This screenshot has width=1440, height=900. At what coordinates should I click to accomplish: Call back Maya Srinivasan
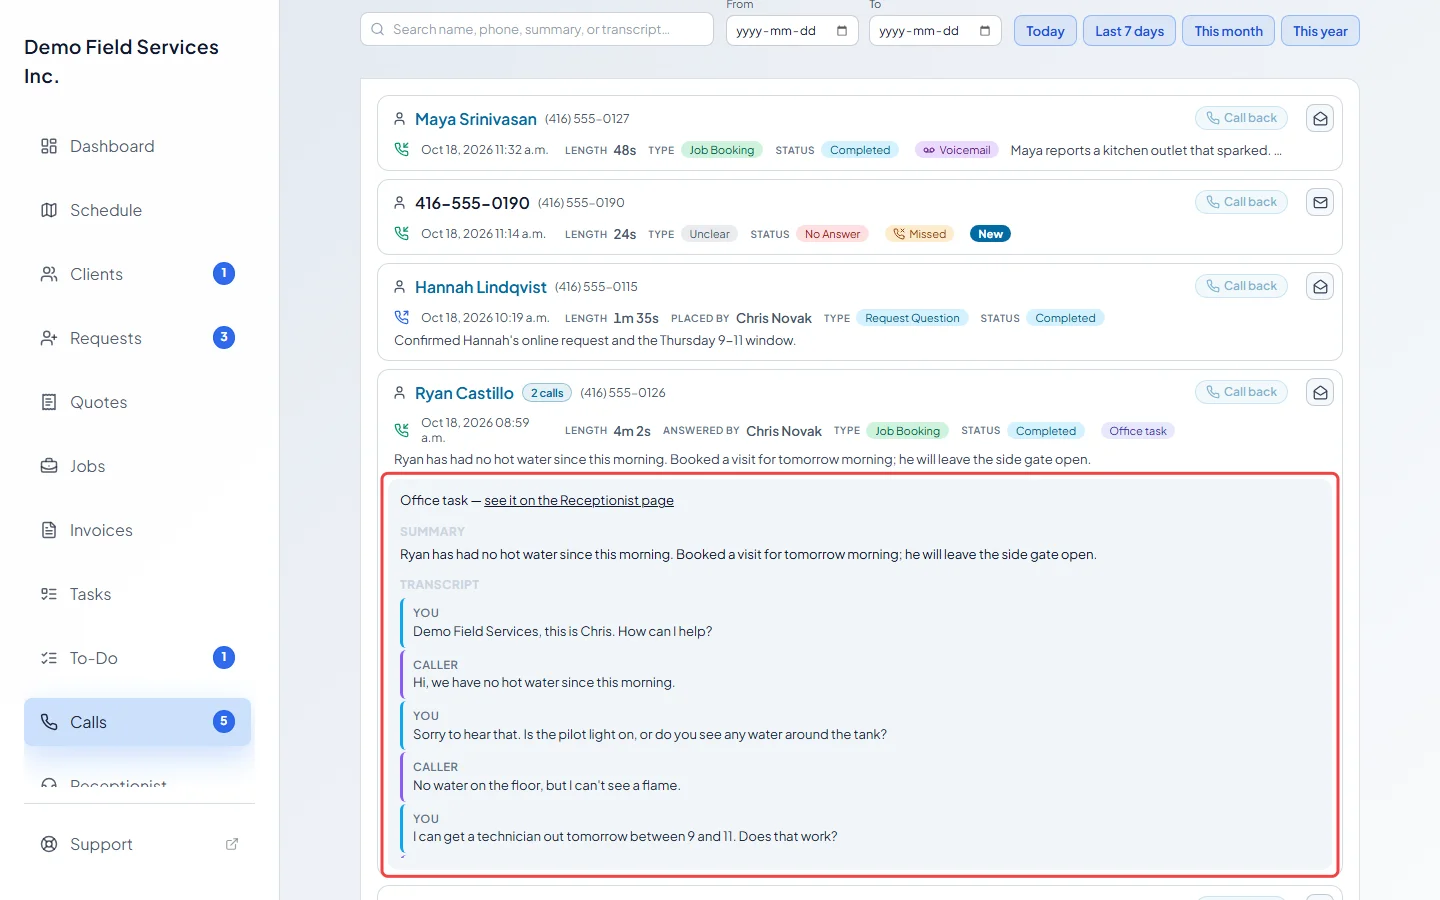click(x=1241, y=118)
